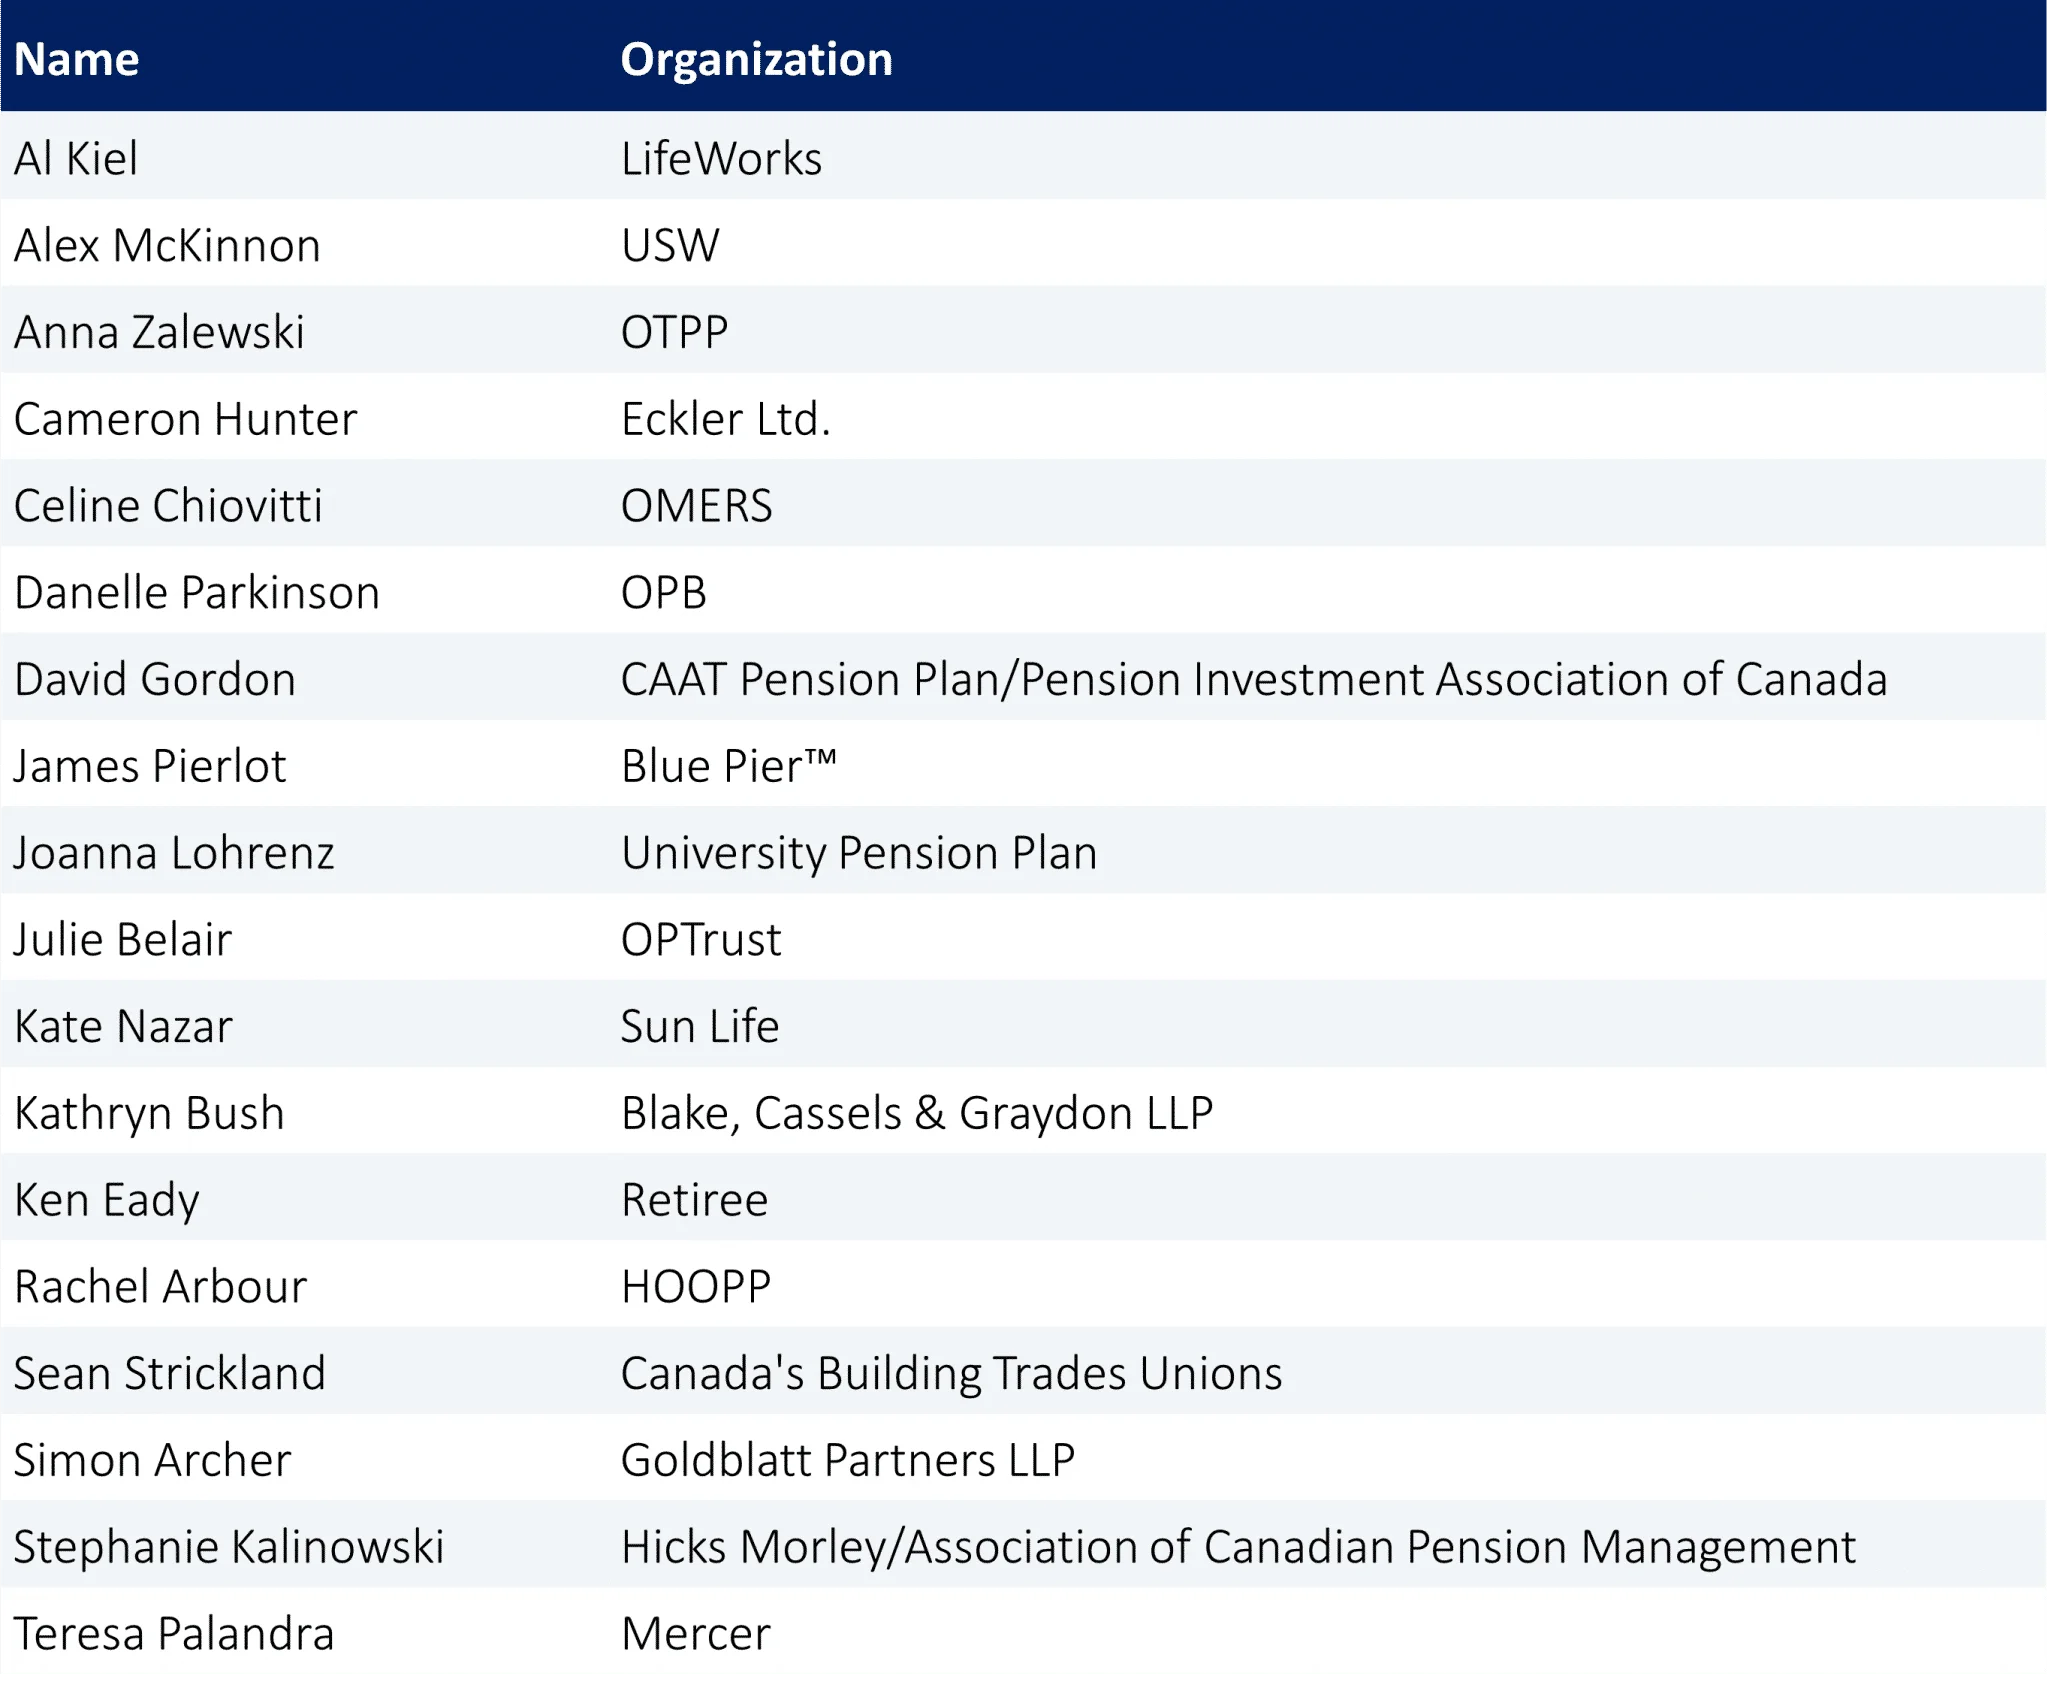Click the OTPP organization entry
The width and height of the screenshot is (2048, 1694).
coord(674,332)
